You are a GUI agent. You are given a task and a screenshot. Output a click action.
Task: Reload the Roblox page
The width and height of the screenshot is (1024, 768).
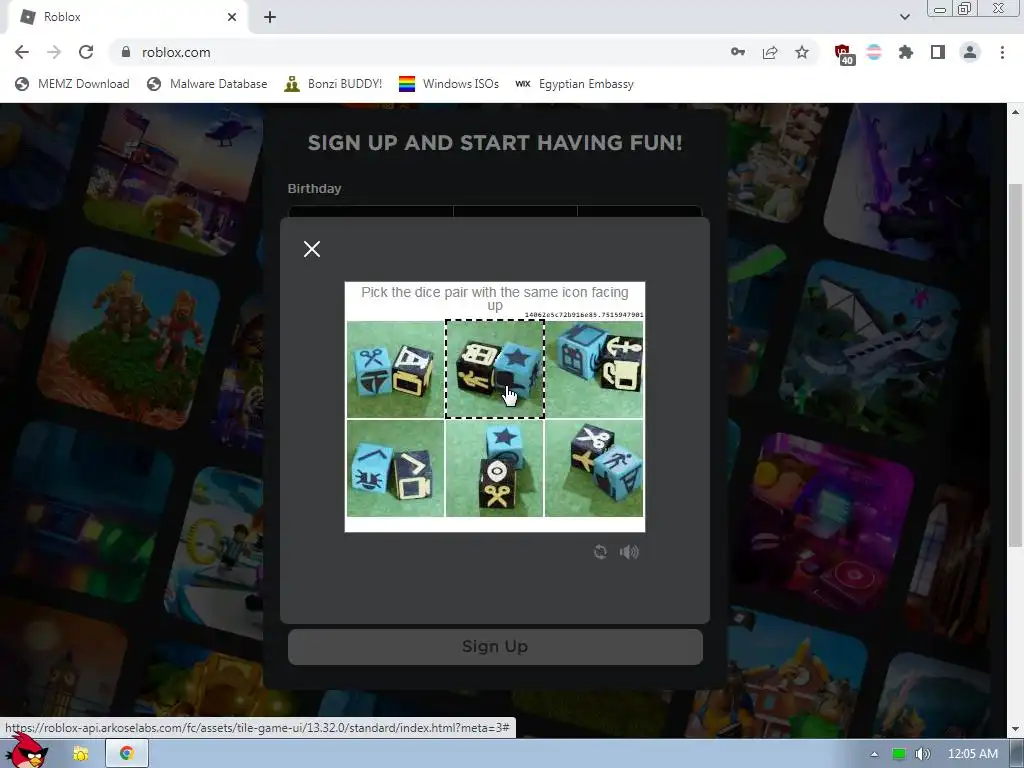pyautogui.click(x=86, y=52)
